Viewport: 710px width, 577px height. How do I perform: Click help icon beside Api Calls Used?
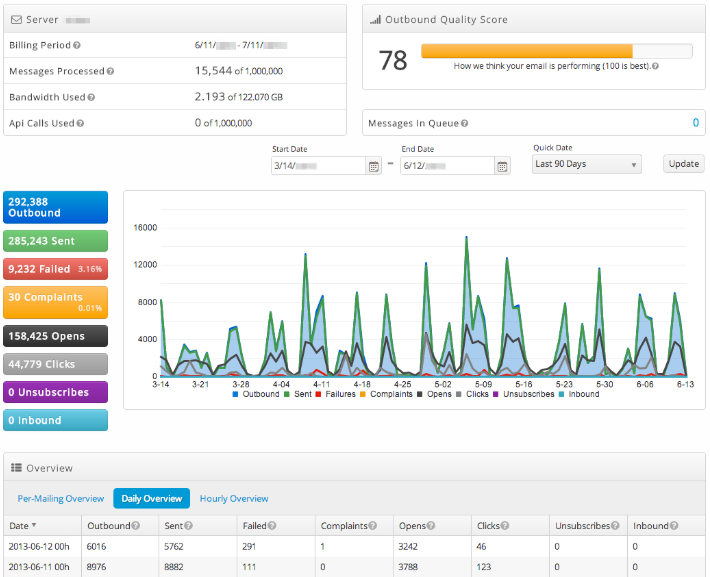coord(80,124)
